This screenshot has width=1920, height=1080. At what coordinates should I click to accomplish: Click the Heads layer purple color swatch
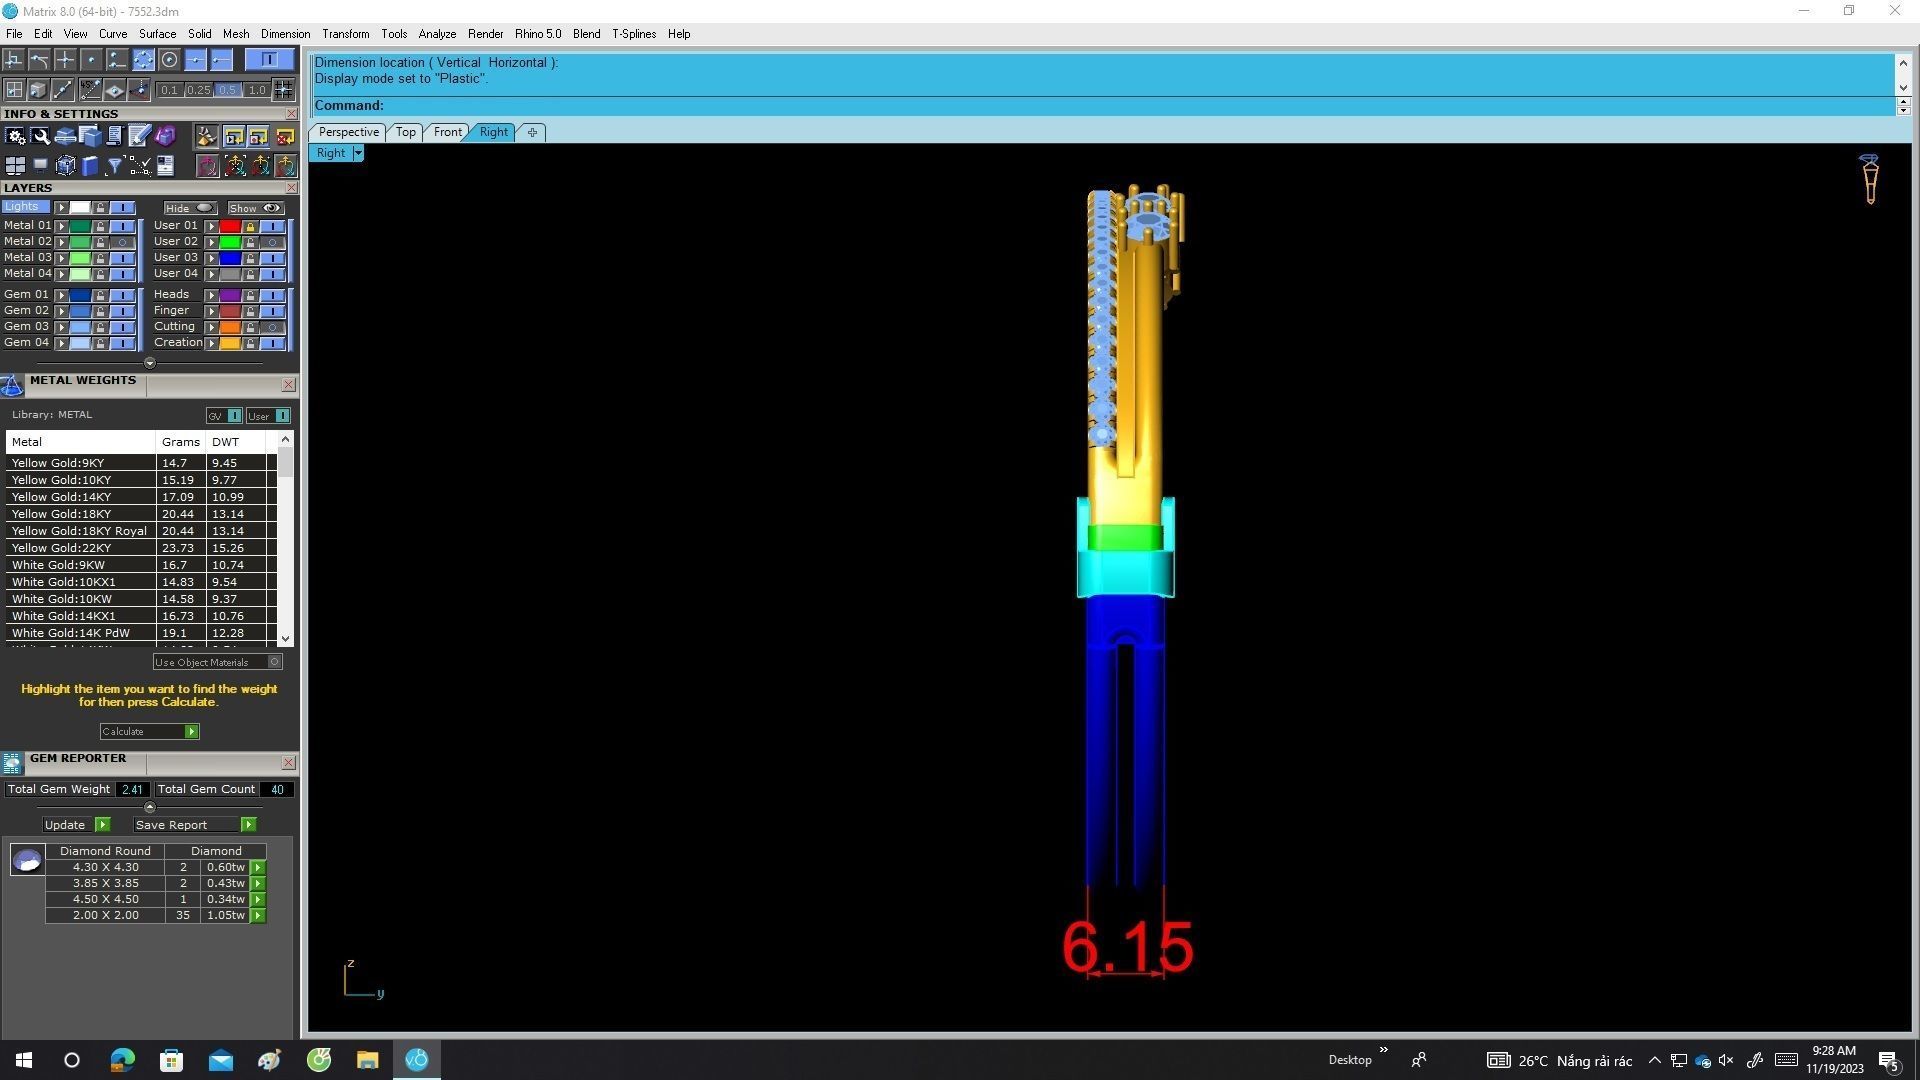[x=230, y=295]
